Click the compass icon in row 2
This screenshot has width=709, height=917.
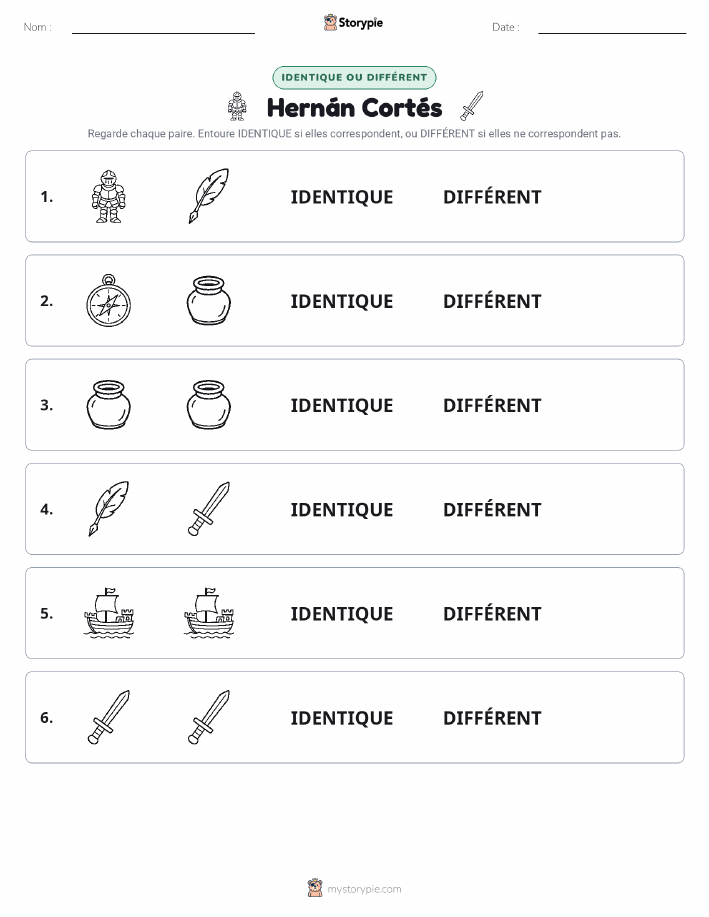point(109,301)
